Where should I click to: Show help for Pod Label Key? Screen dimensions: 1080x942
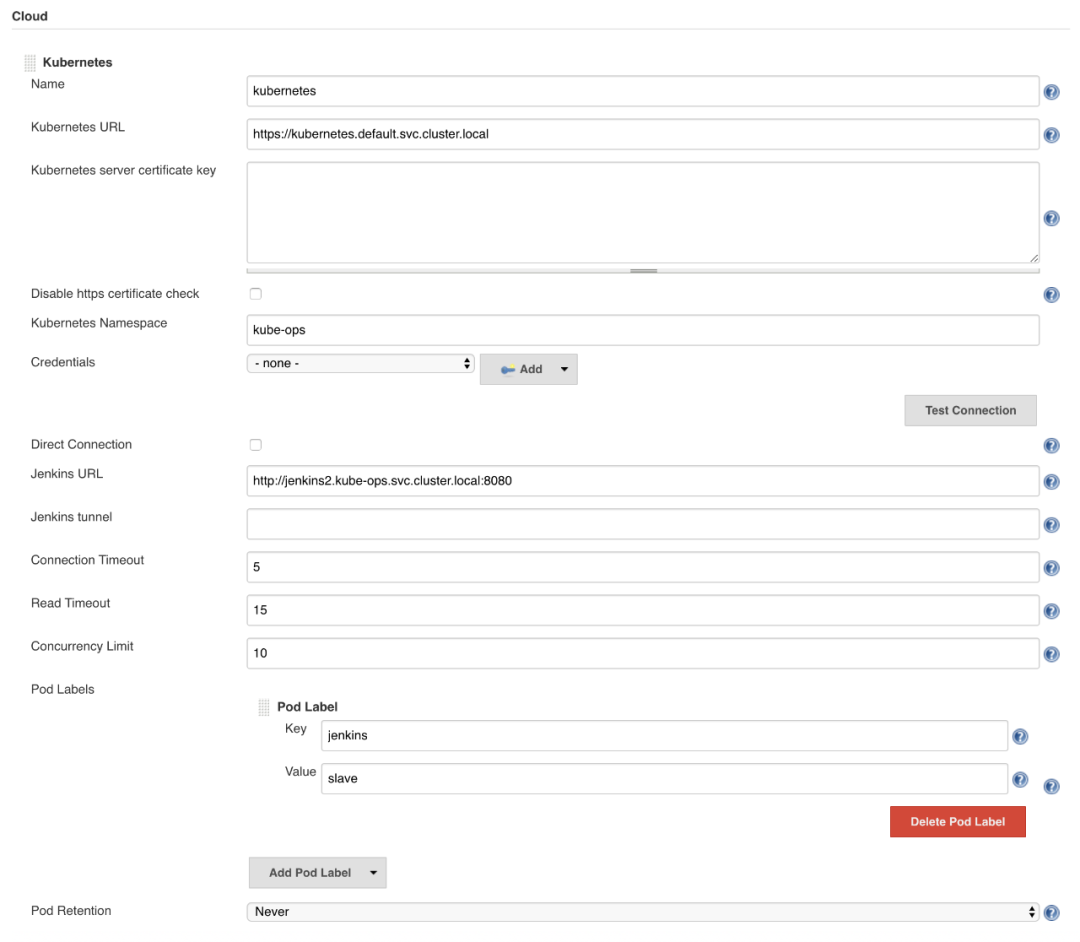[1020, 737]
